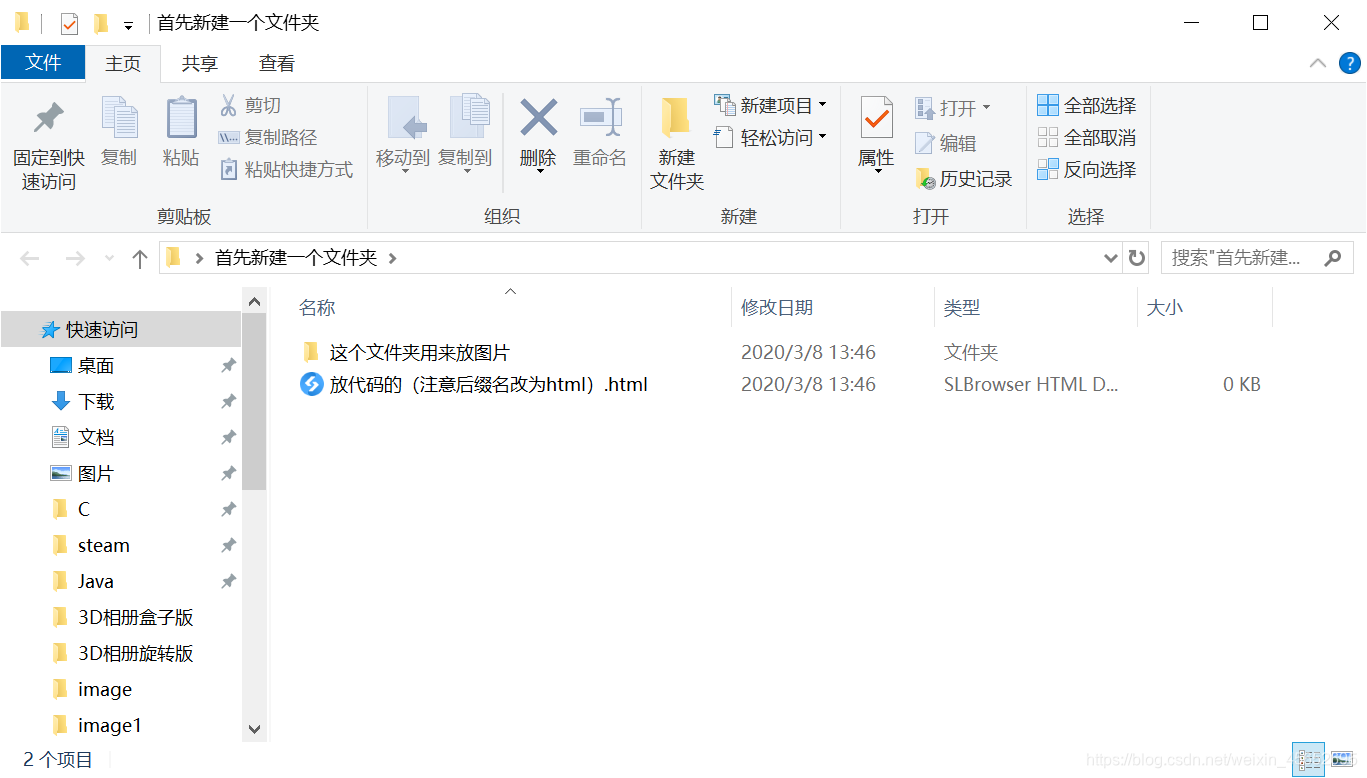Switch to large icons view in status bar
This screenshot has width=1367, height=778.
[1342, 760]
